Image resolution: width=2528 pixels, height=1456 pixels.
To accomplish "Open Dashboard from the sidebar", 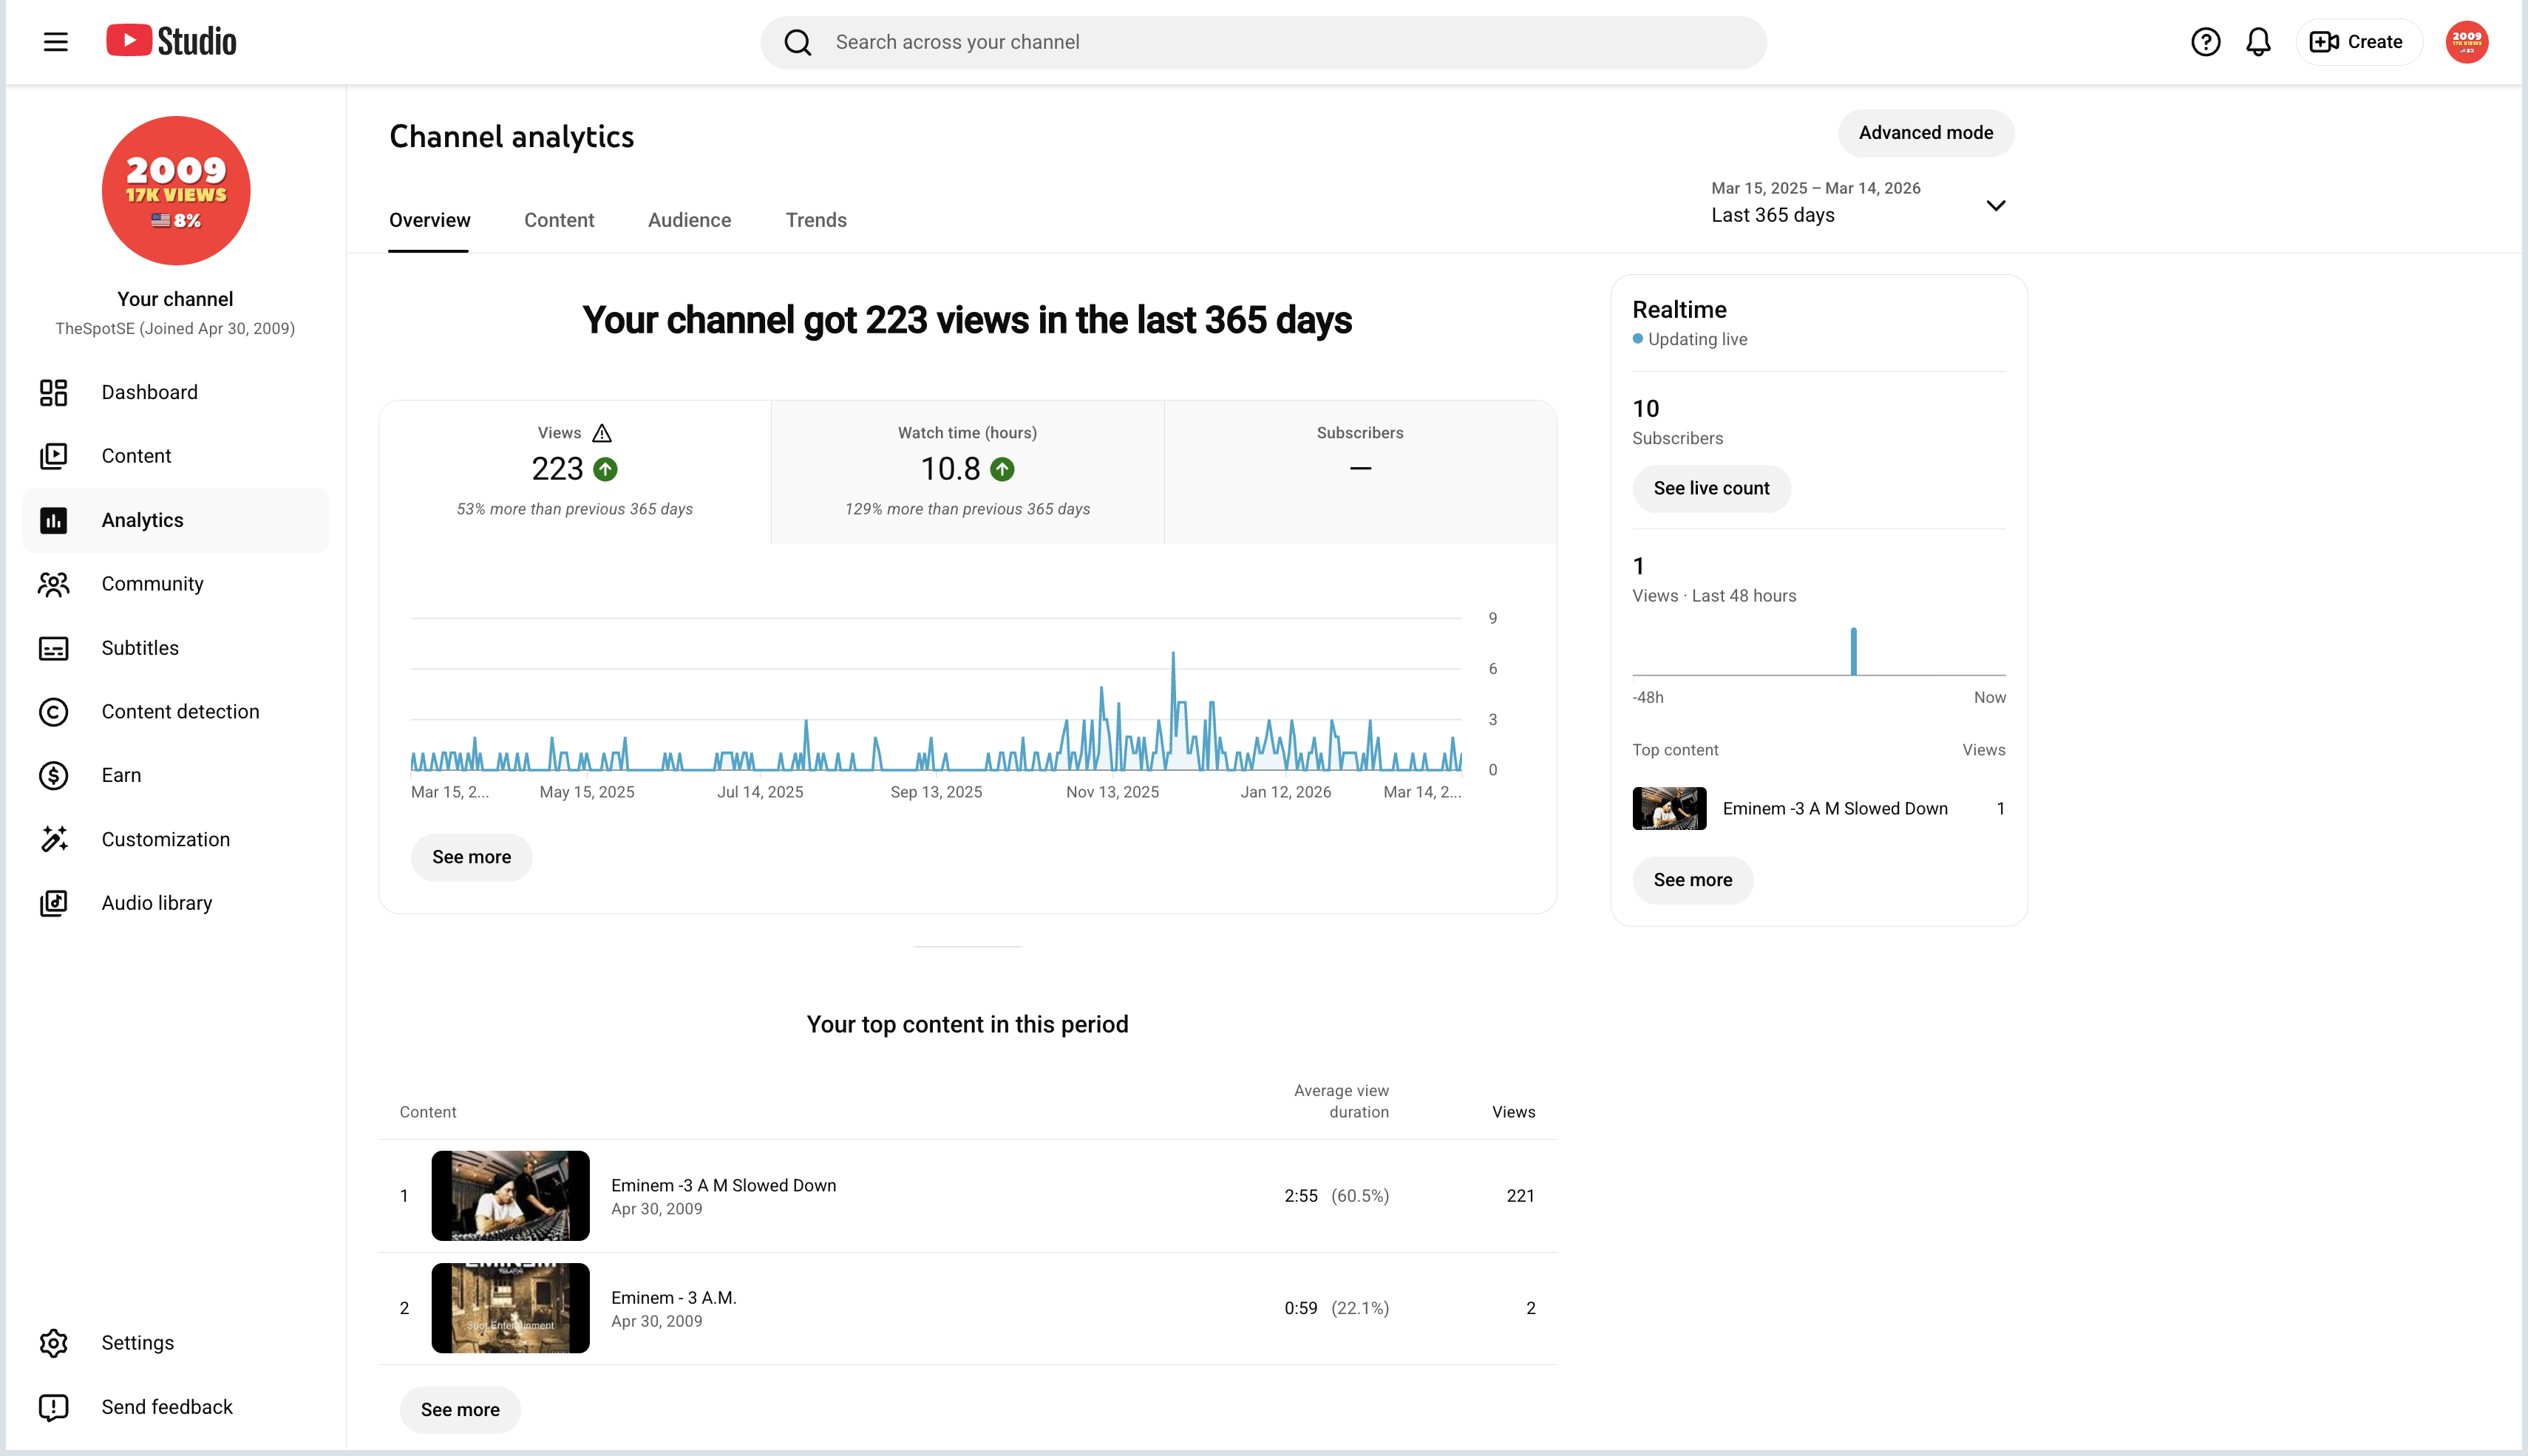I will click(x=176, y=392).
